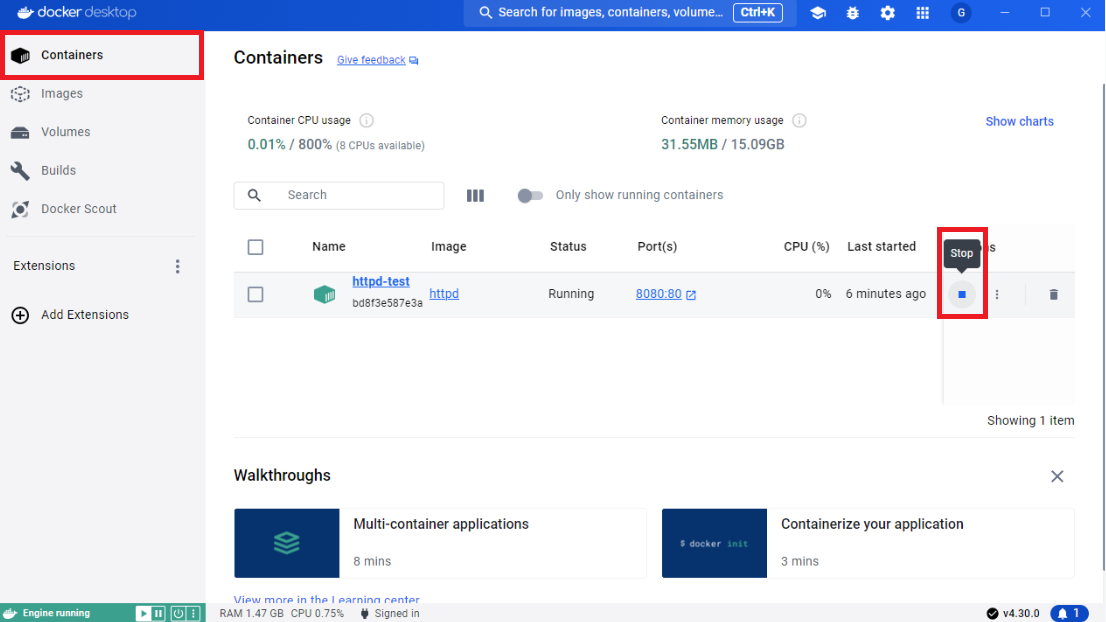This screenshot has width=1106, height=622.
Task: Sort by Image column header
Action: (449, 246)
